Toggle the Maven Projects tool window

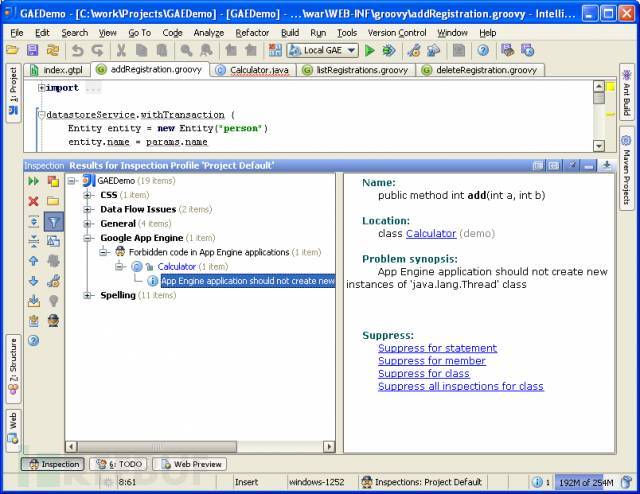(x=627, y=169)
